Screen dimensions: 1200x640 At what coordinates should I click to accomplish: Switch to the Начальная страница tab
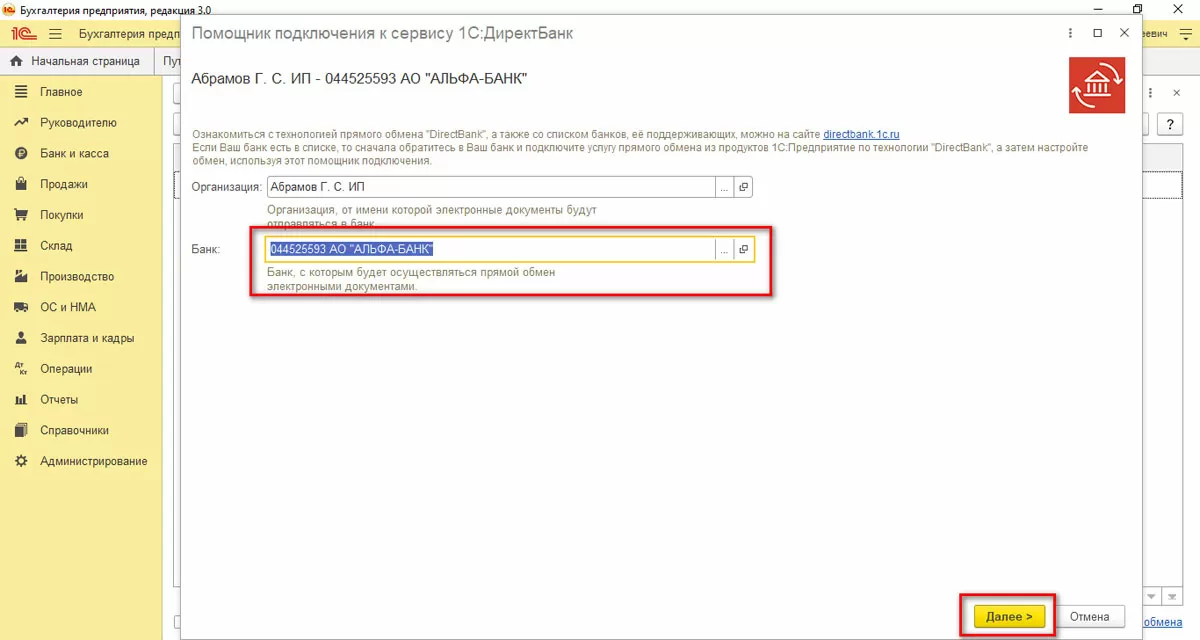point(76,61)
